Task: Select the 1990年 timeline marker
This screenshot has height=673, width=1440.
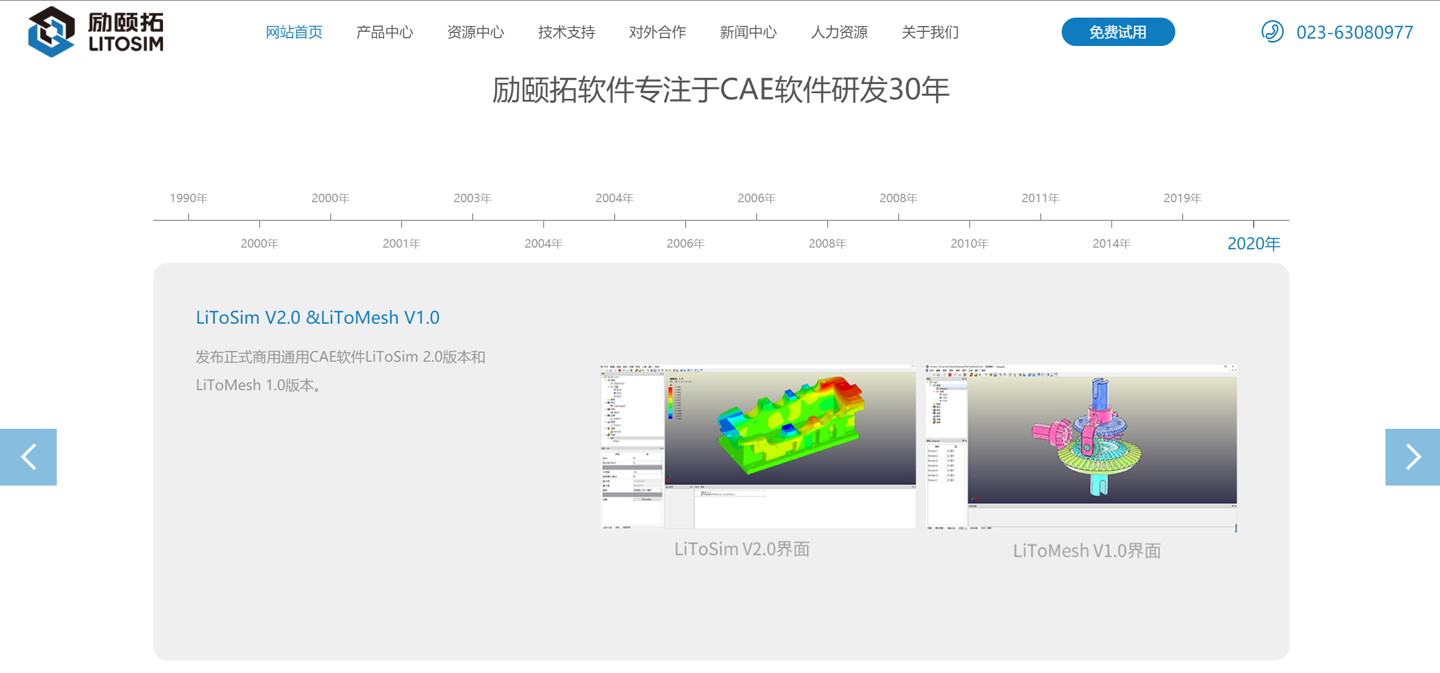Action: [187, 198]
